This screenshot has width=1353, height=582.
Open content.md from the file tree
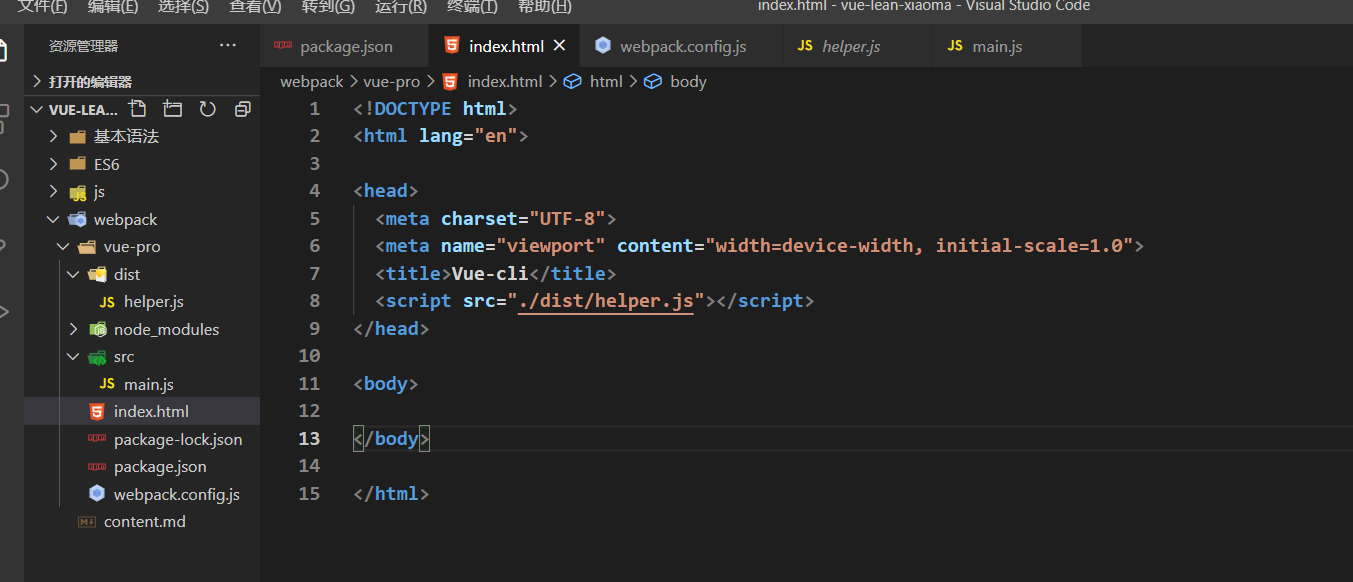[142, 521]
